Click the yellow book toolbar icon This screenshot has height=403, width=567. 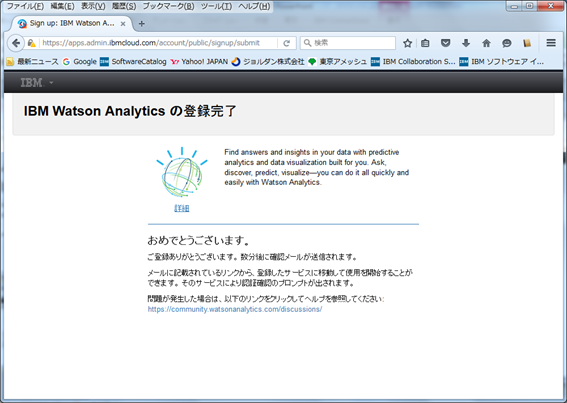click(x=527, y=43)
